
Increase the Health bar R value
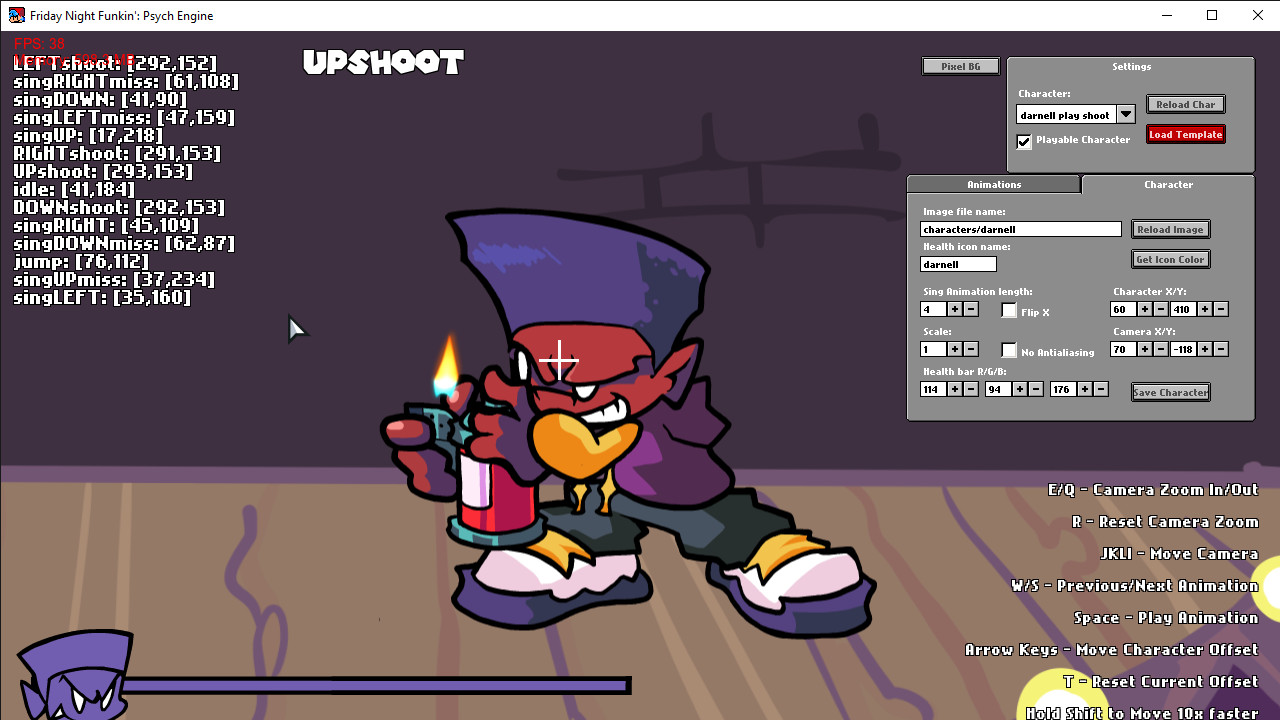954,389
